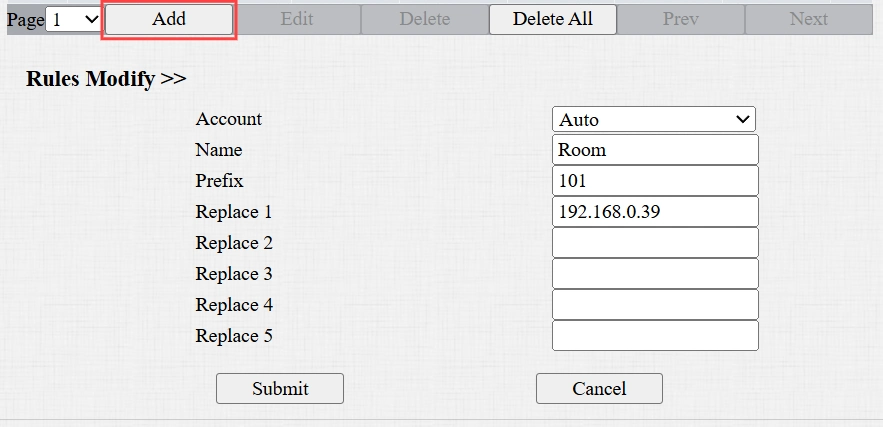
Task: Click the Account label text
Action: (229, 119)
